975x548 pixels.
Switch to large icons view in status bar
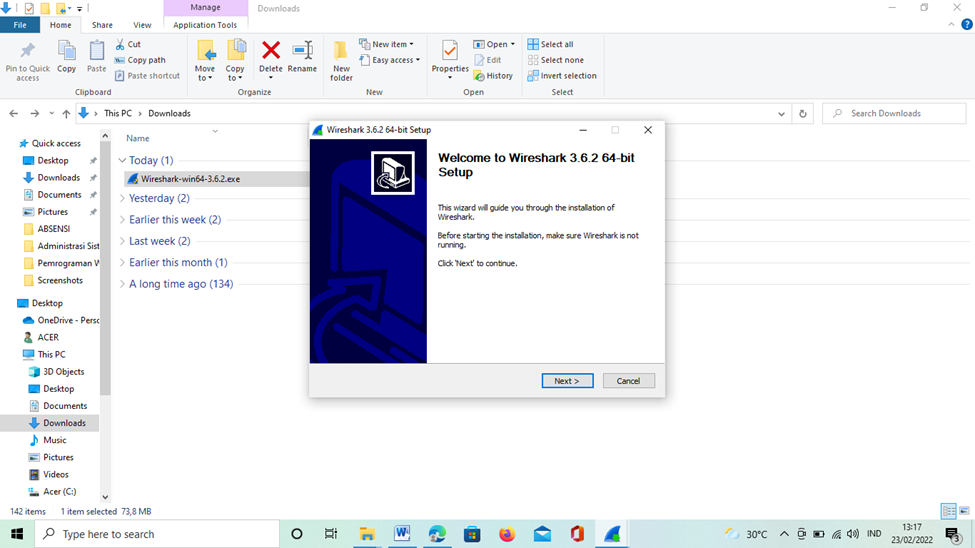coord(964,511)
